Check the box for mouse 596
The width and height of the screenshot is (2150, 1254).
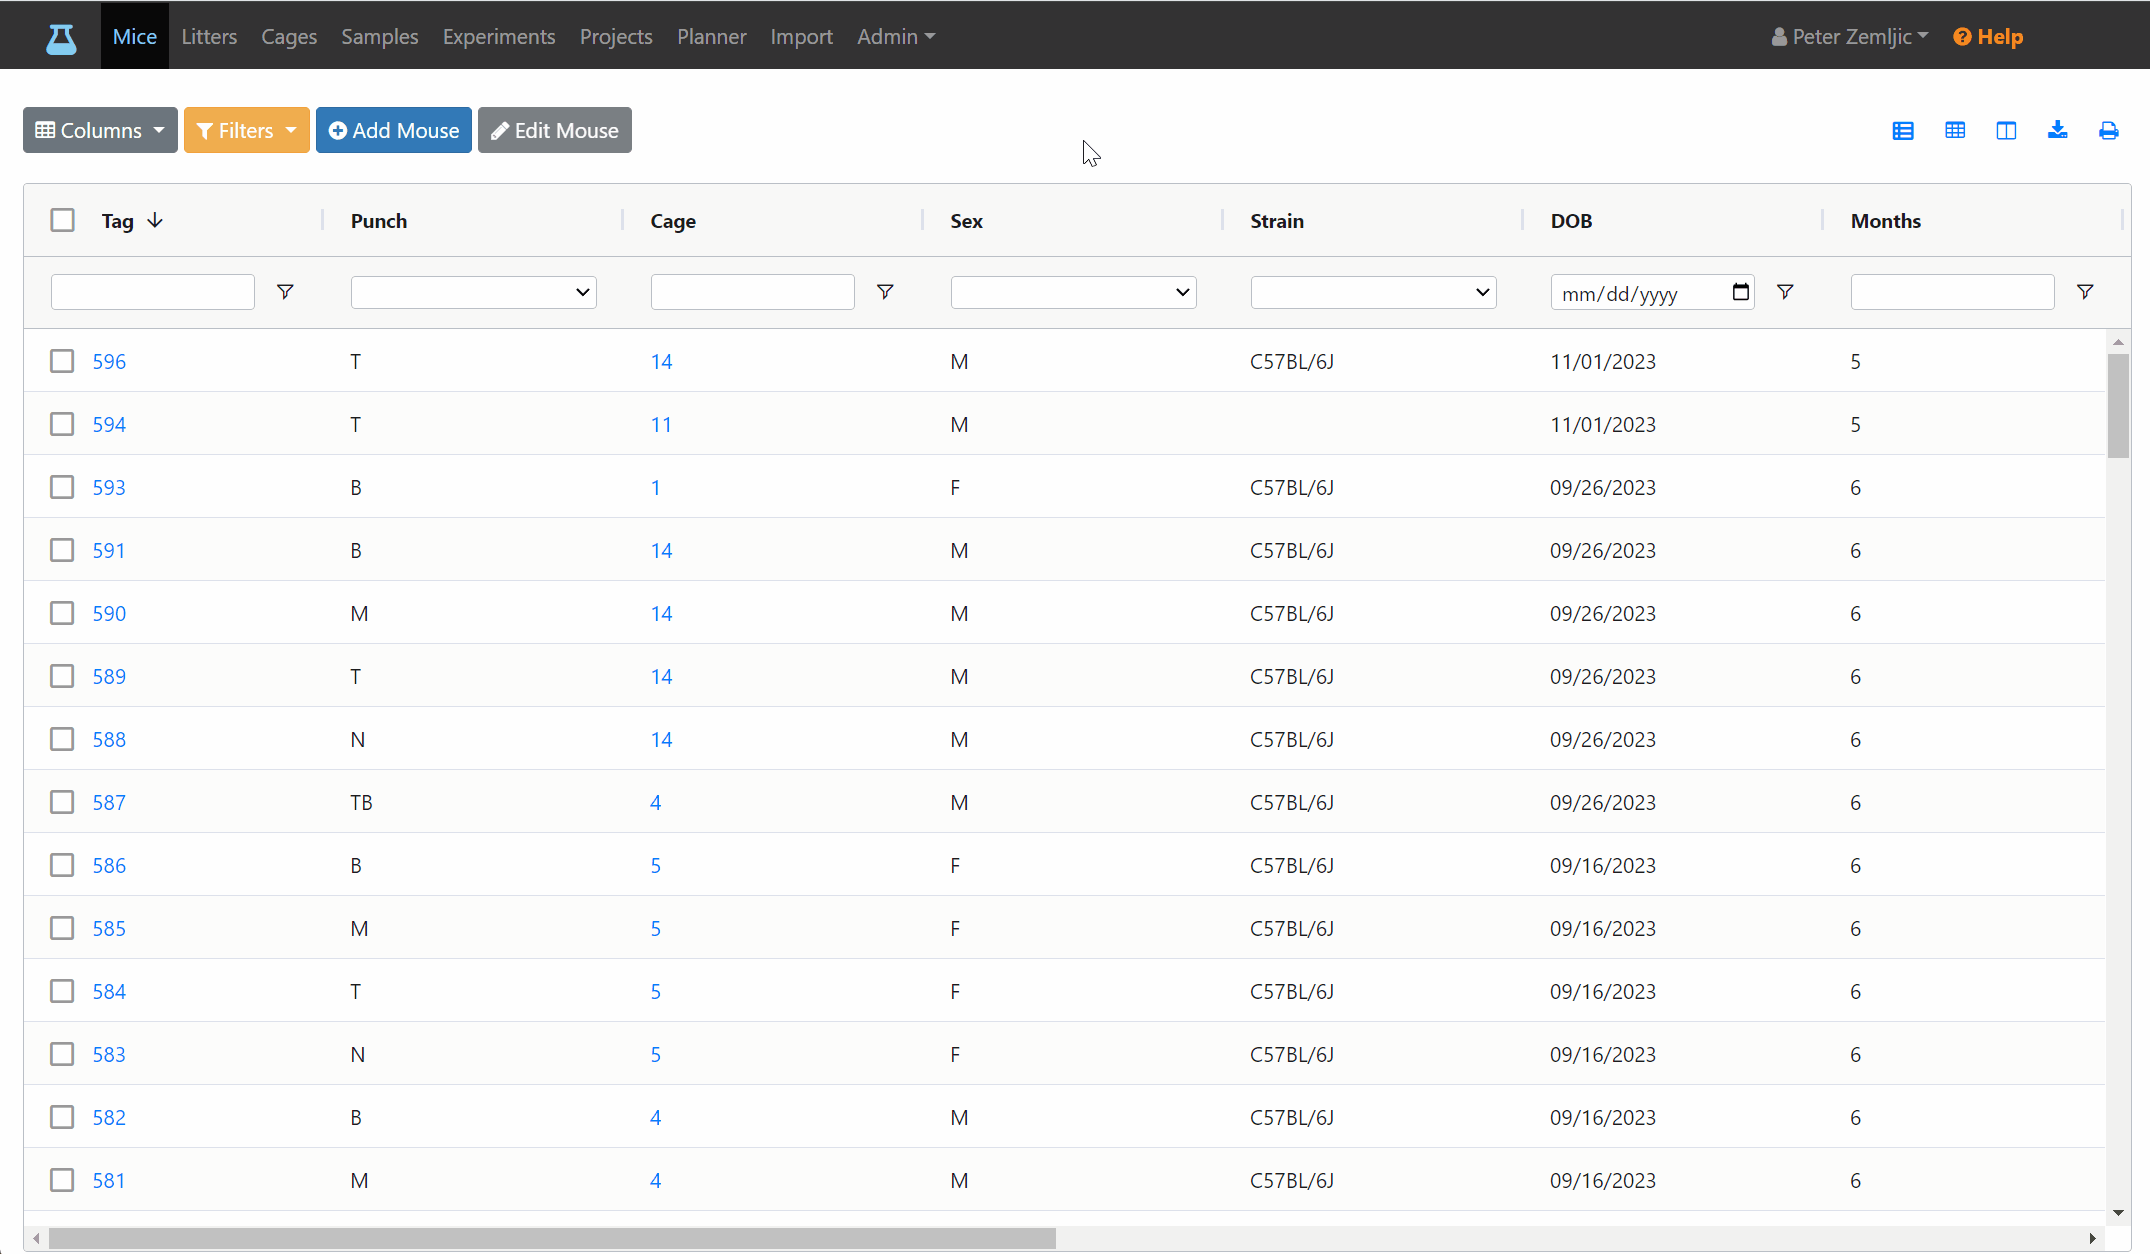62,361
